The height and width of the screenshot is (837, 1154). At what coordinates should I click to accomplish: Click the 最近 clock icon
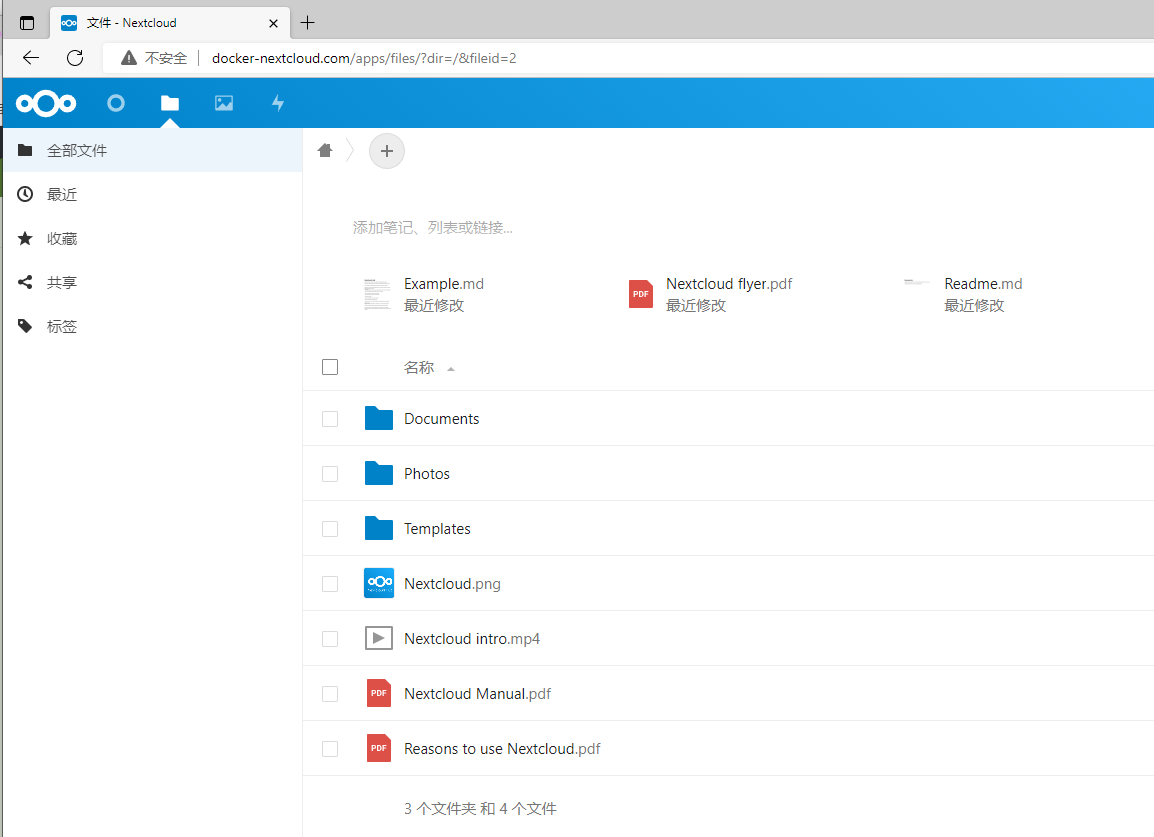coord(25,194)
